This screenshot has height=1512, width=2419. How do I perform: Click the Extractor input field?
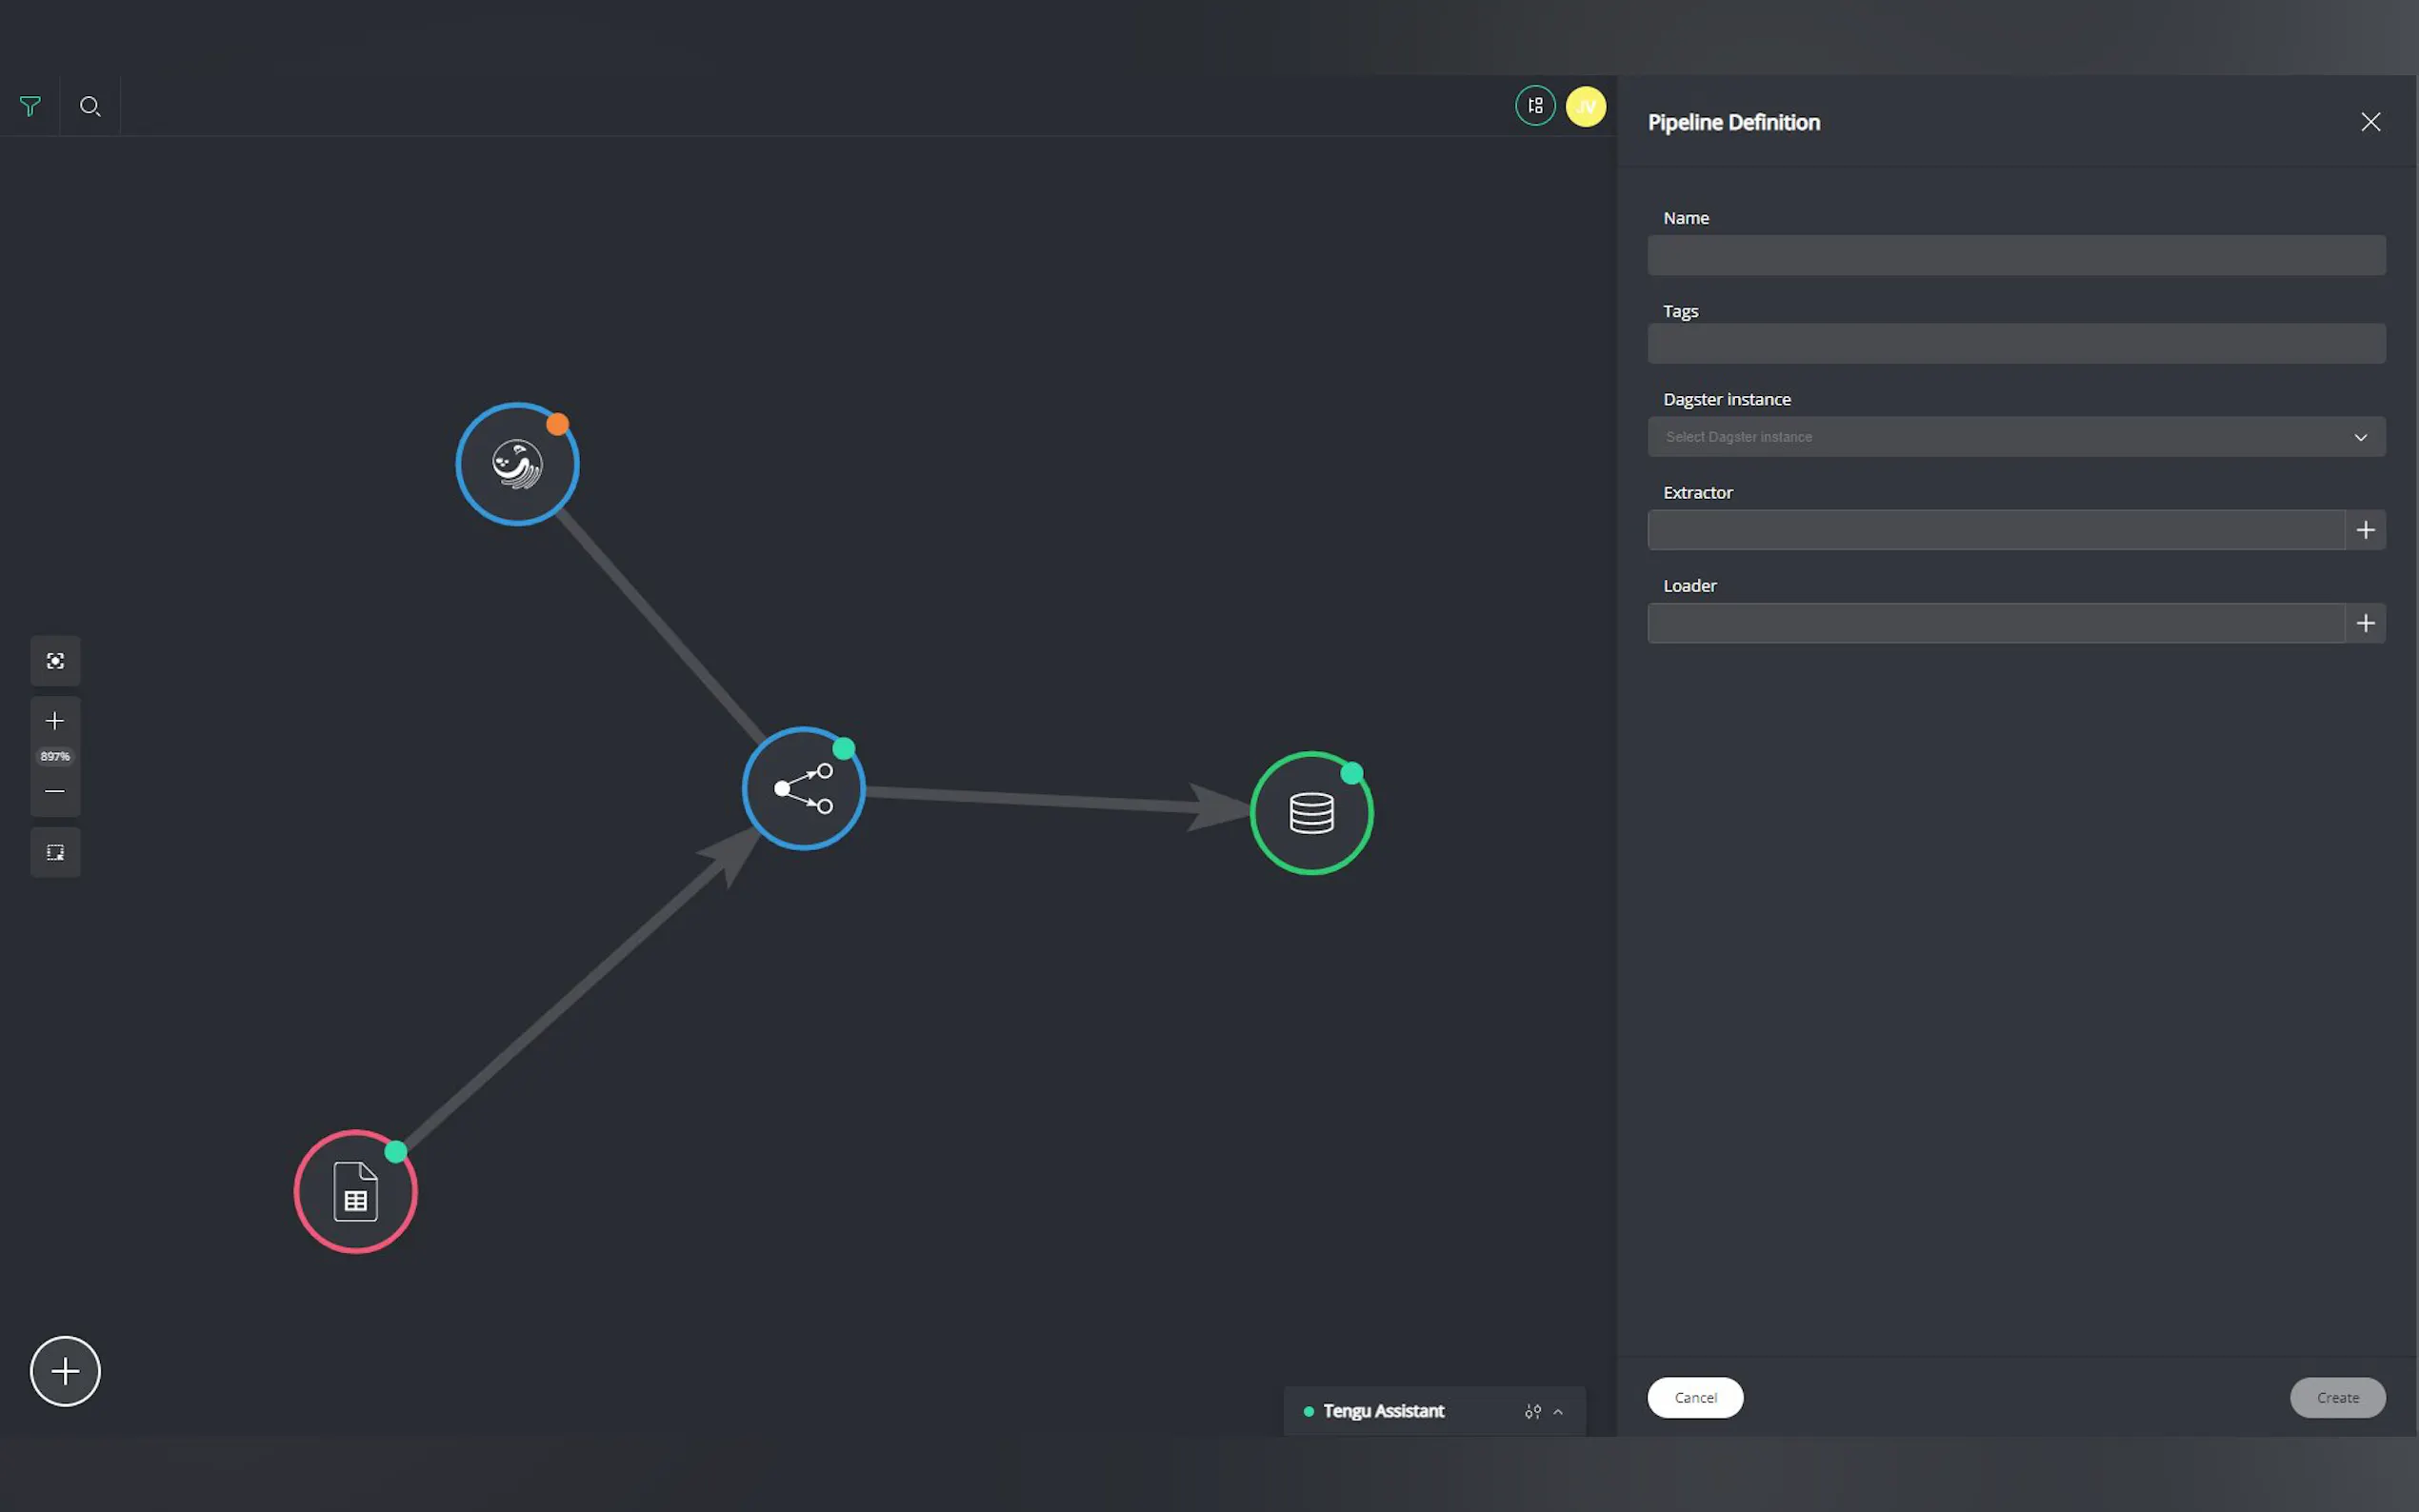(x=1996, y=530)
